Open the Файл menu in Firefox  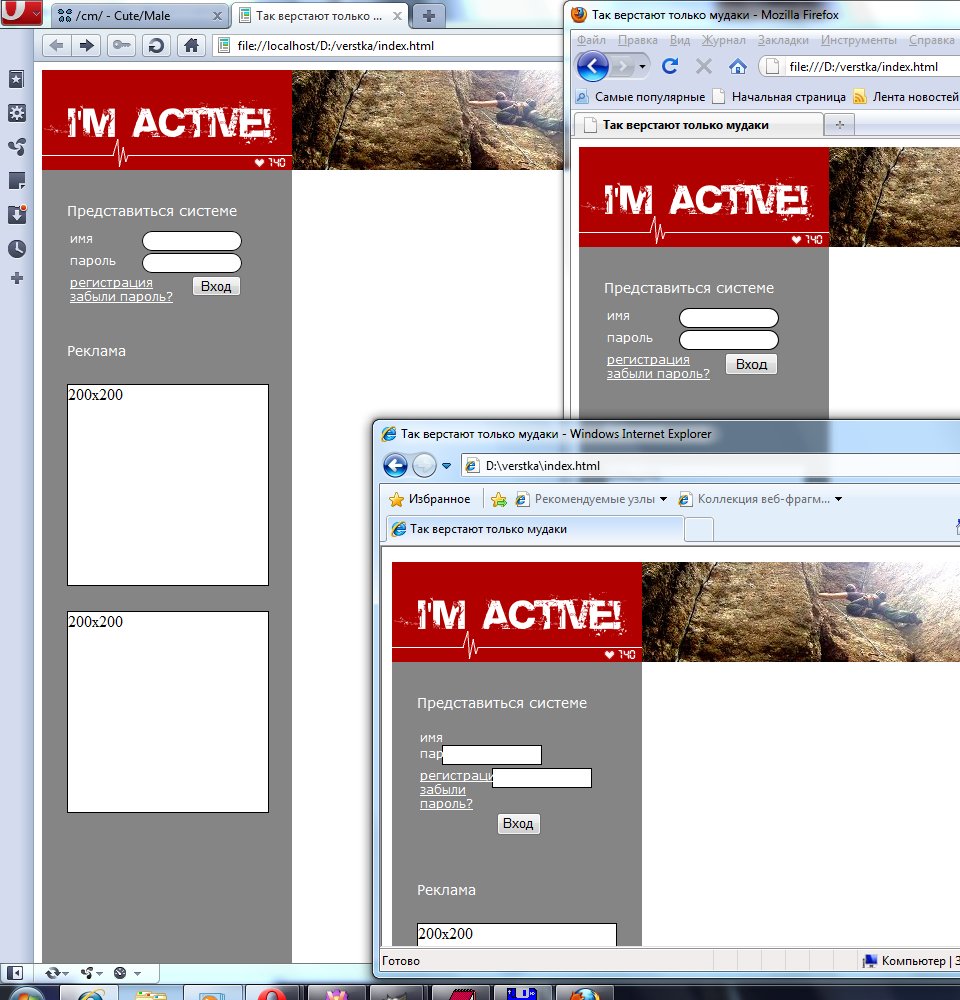591,40
